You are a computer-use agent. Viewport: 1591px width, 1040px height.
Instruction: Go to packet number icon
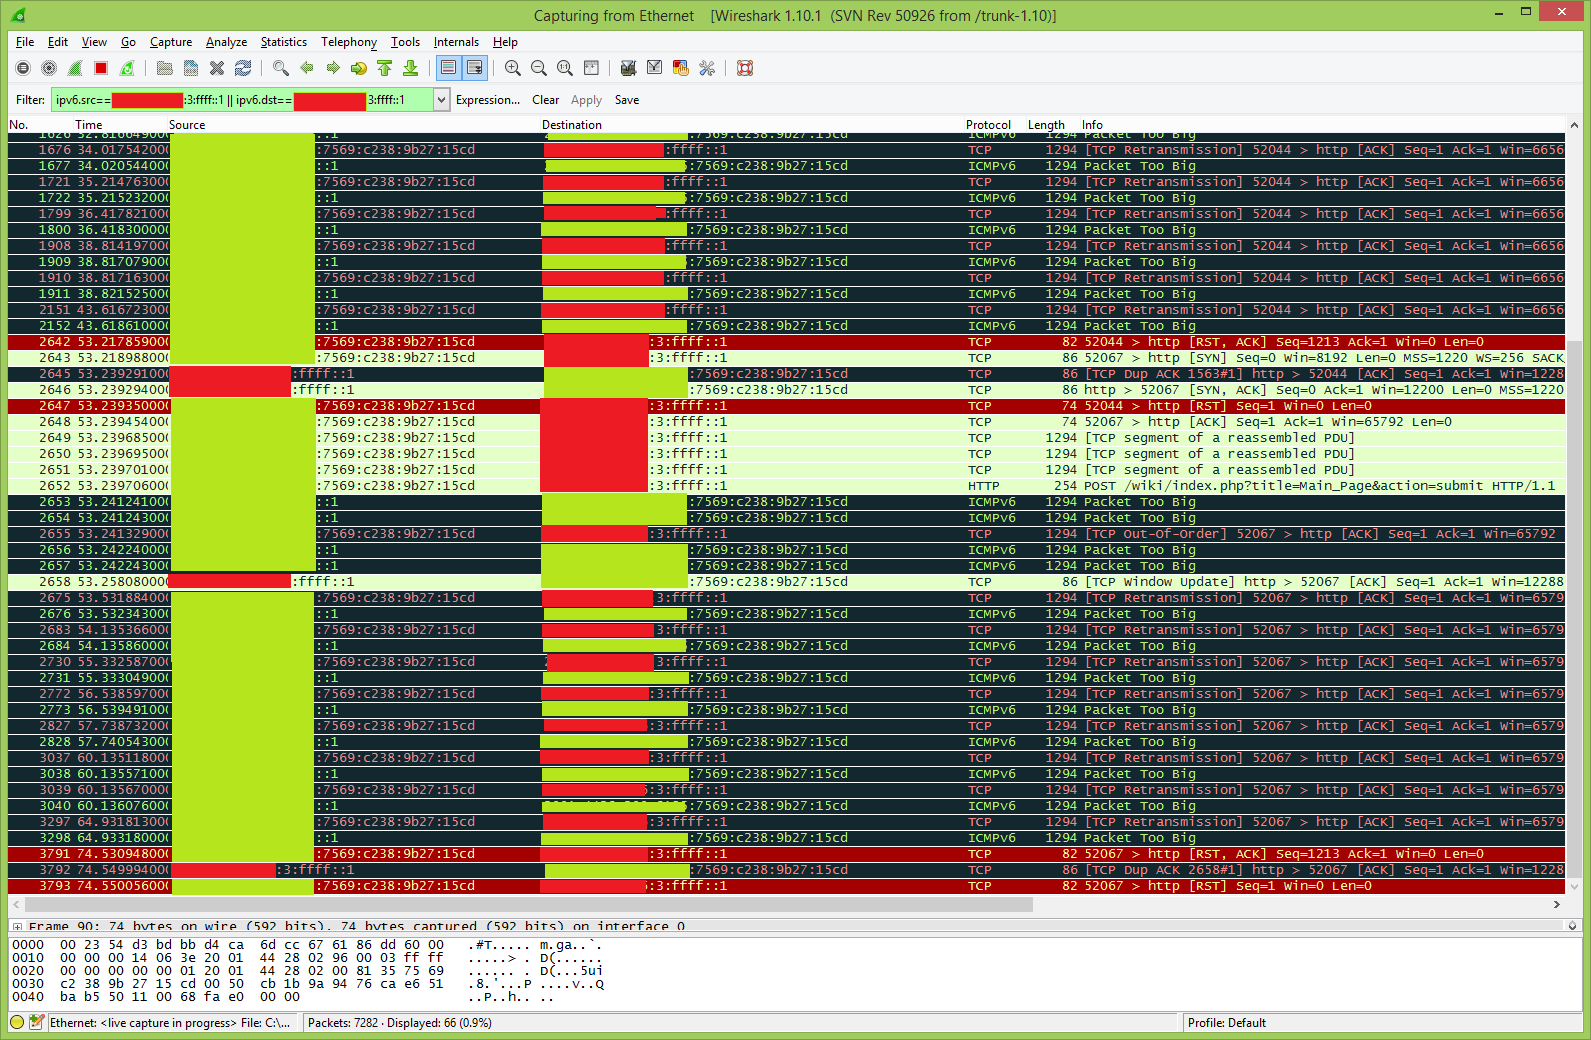pyautogui.click(x=359, y=68)
